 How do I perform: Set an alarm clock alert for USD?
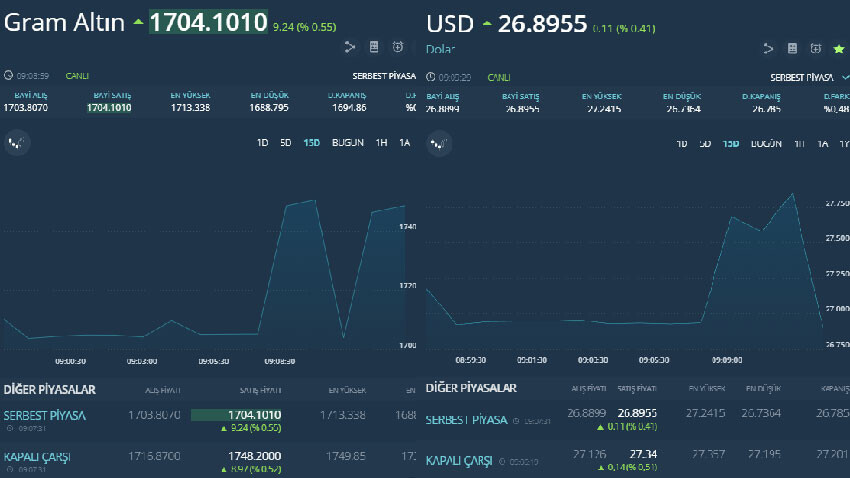tap(816, 48)
